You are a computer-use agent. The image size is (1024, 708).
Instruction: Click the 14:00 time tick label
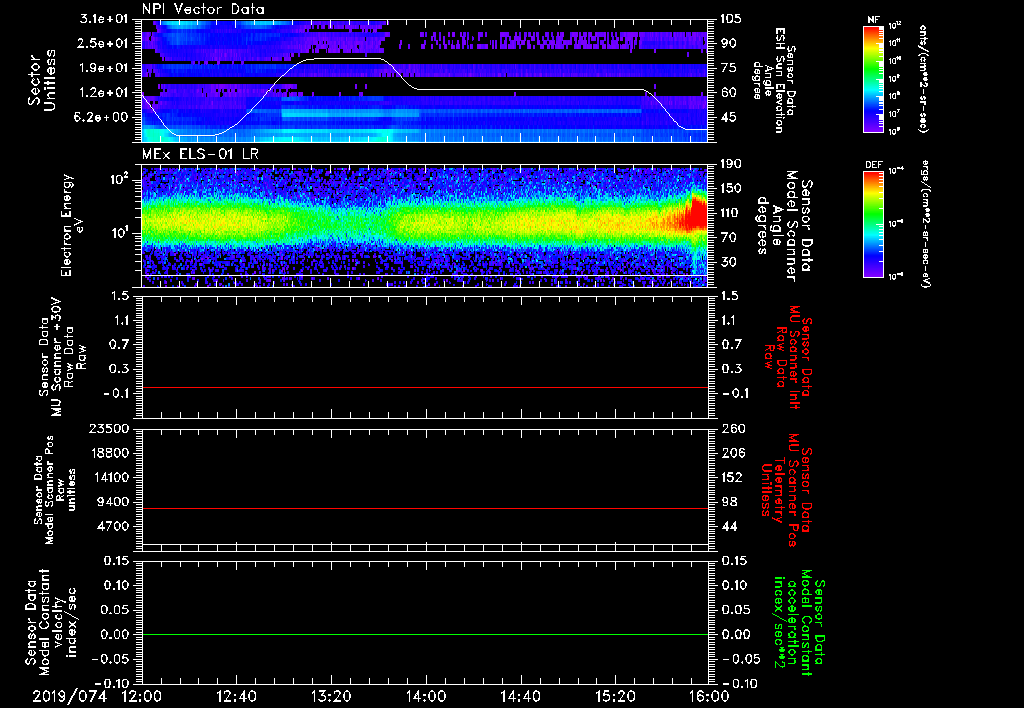(425, 695)
